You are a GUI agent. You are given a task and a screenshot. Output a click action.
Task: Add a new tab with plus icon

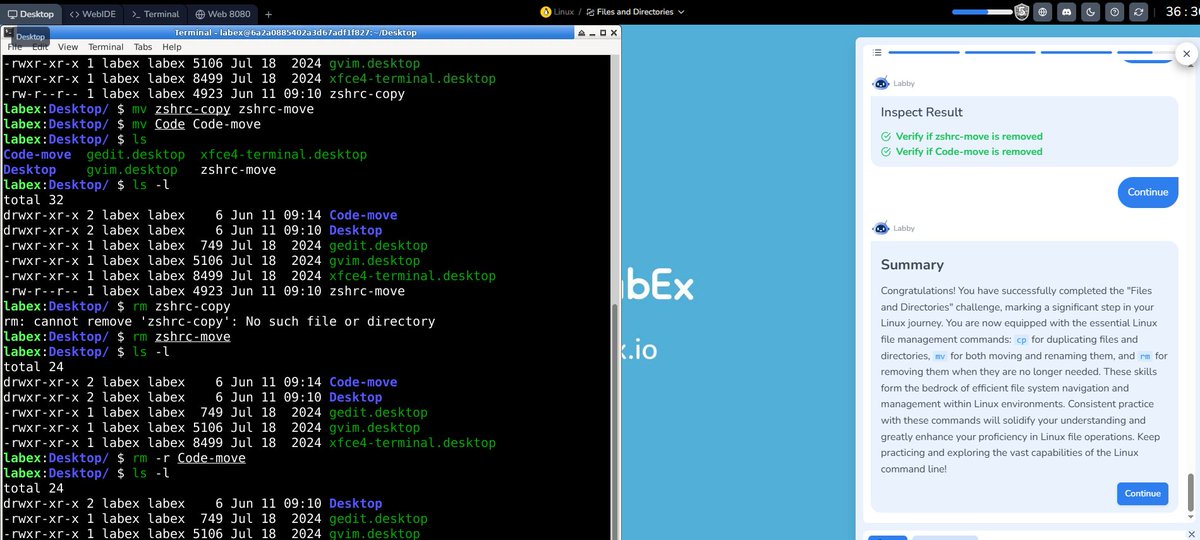(x=268, y=14)
